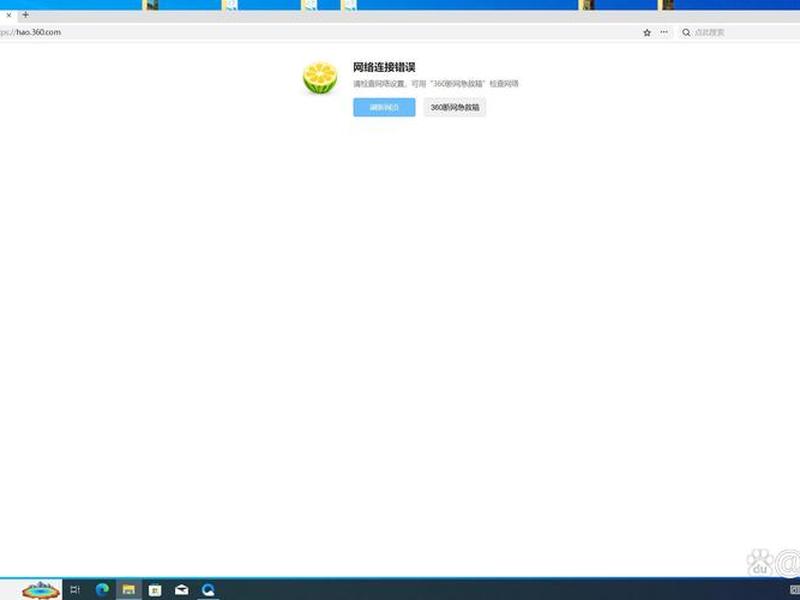Open Microsoft Edge from the taskbar
800x600 pixels.
[102, 590]
